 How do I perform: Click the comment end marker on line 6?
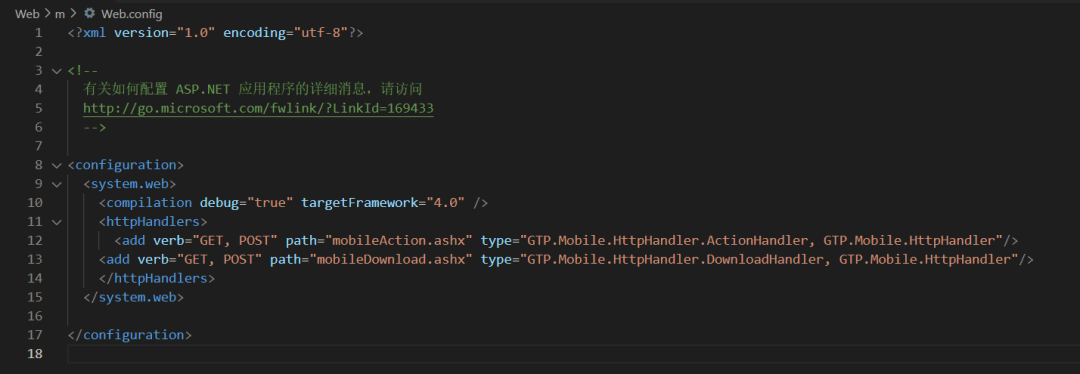point(94,127)
